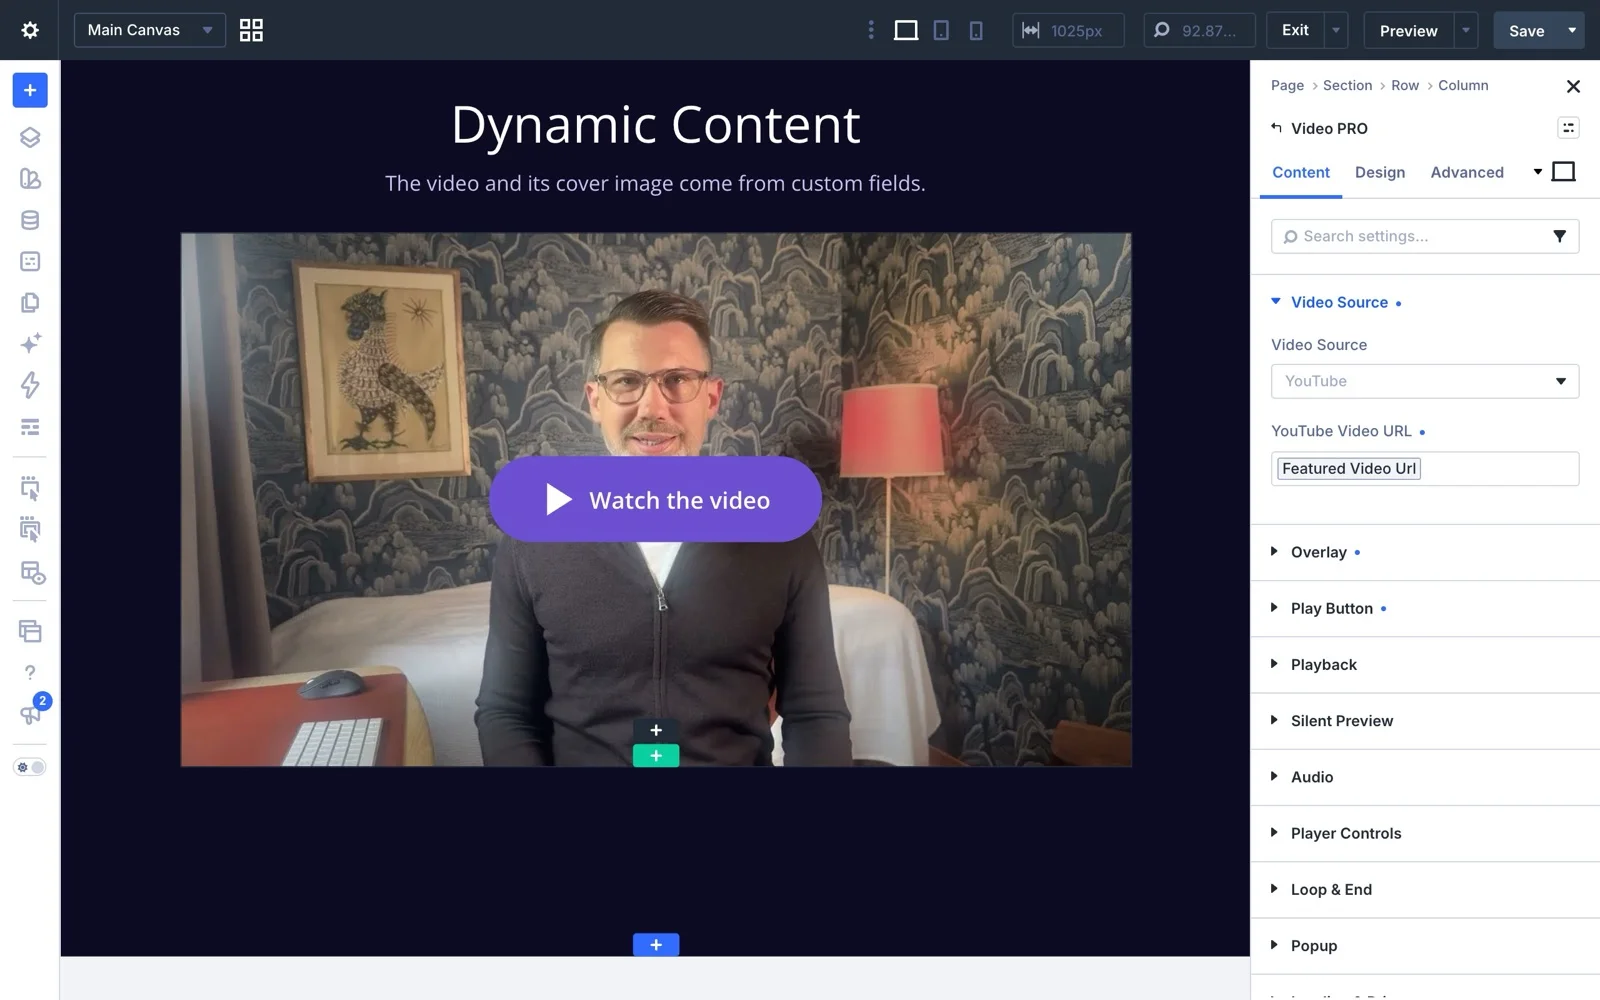The height and width of the screenshot is (1000, 1600).
Task: Click the square panel layout icon
Action: click(x=1564, y=172)
